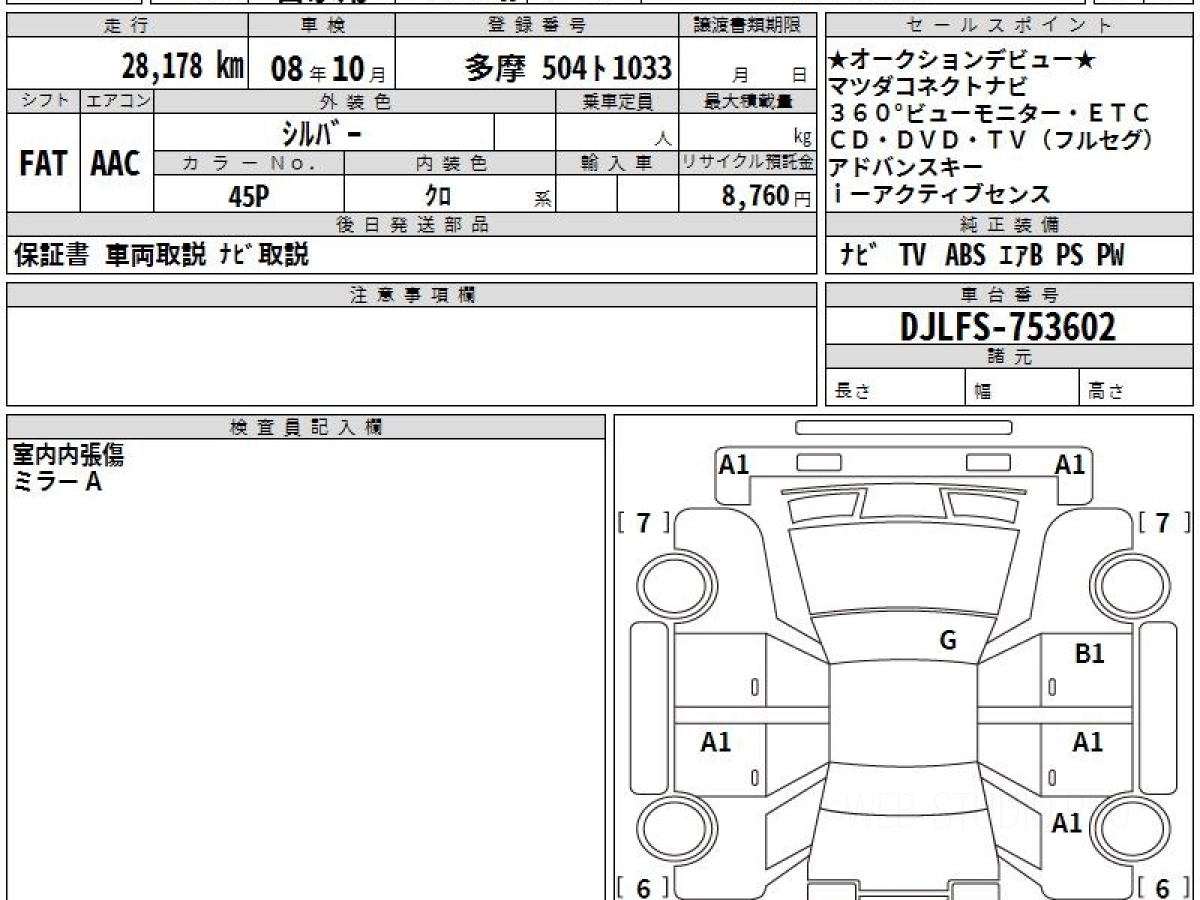Select the PW equipment entry

pyautogui.click(x=1109, y=256)
